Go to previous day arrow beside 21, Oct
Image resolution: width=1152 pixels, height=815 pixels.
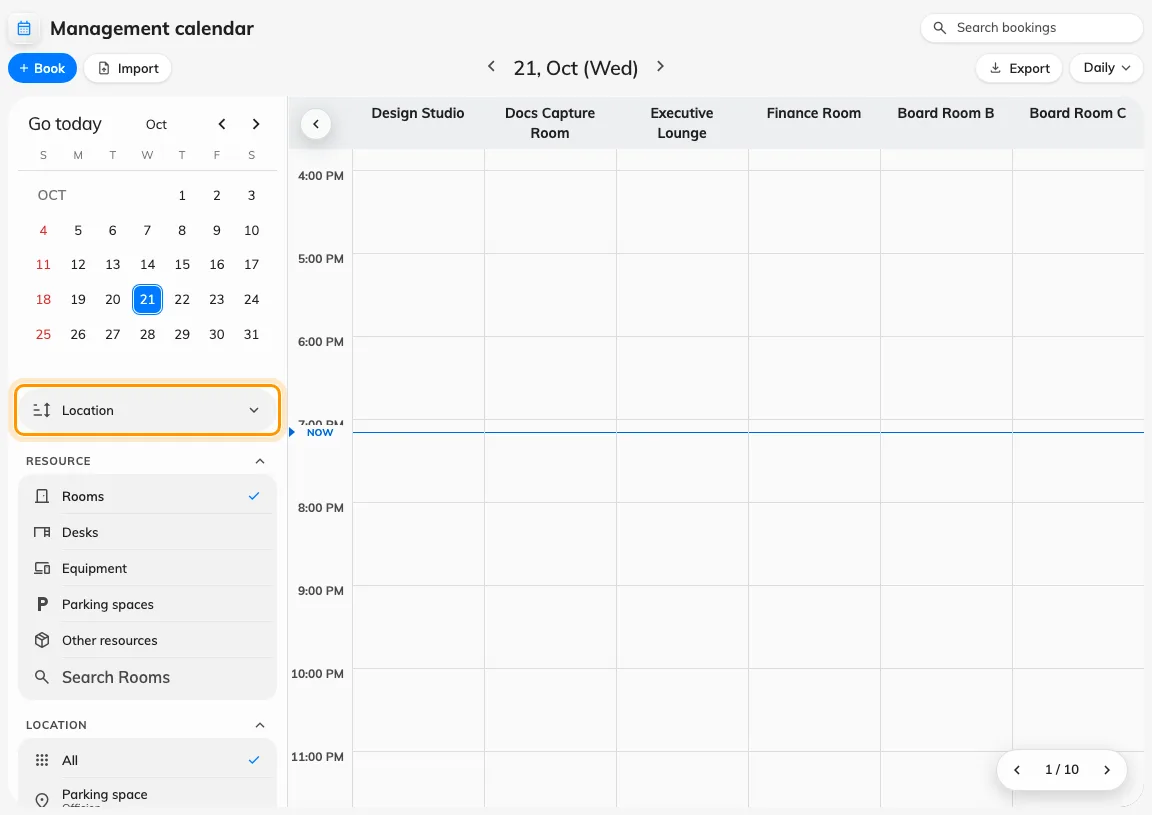point(492,66)
